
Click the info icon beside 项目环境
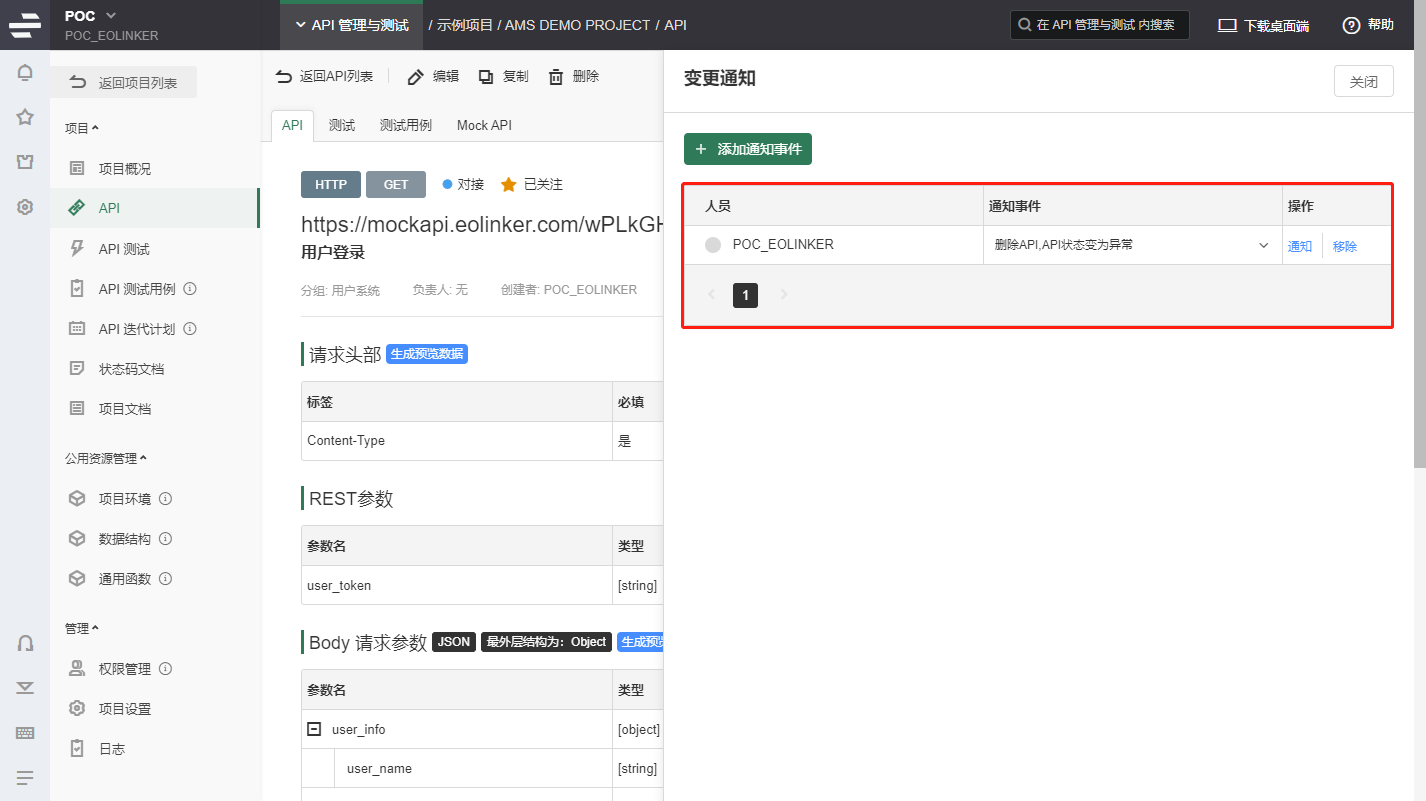[x=166, y=498]
